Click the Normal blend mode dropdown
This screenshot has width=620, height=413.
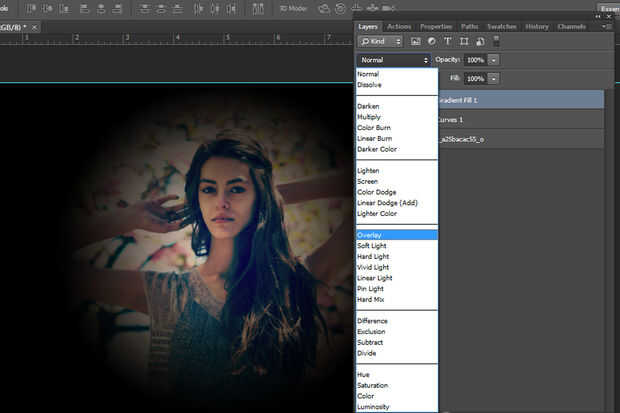click(x=394, y=60)
